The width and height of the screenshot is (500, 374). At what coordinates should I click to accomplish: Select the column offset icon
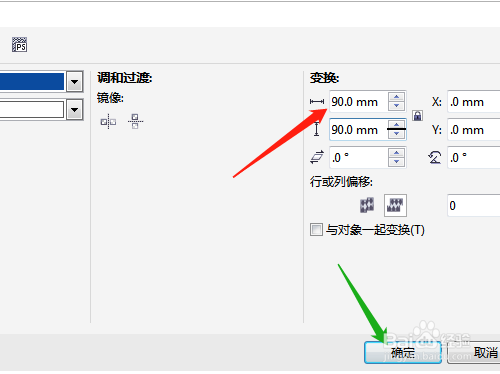pos(395,205)
